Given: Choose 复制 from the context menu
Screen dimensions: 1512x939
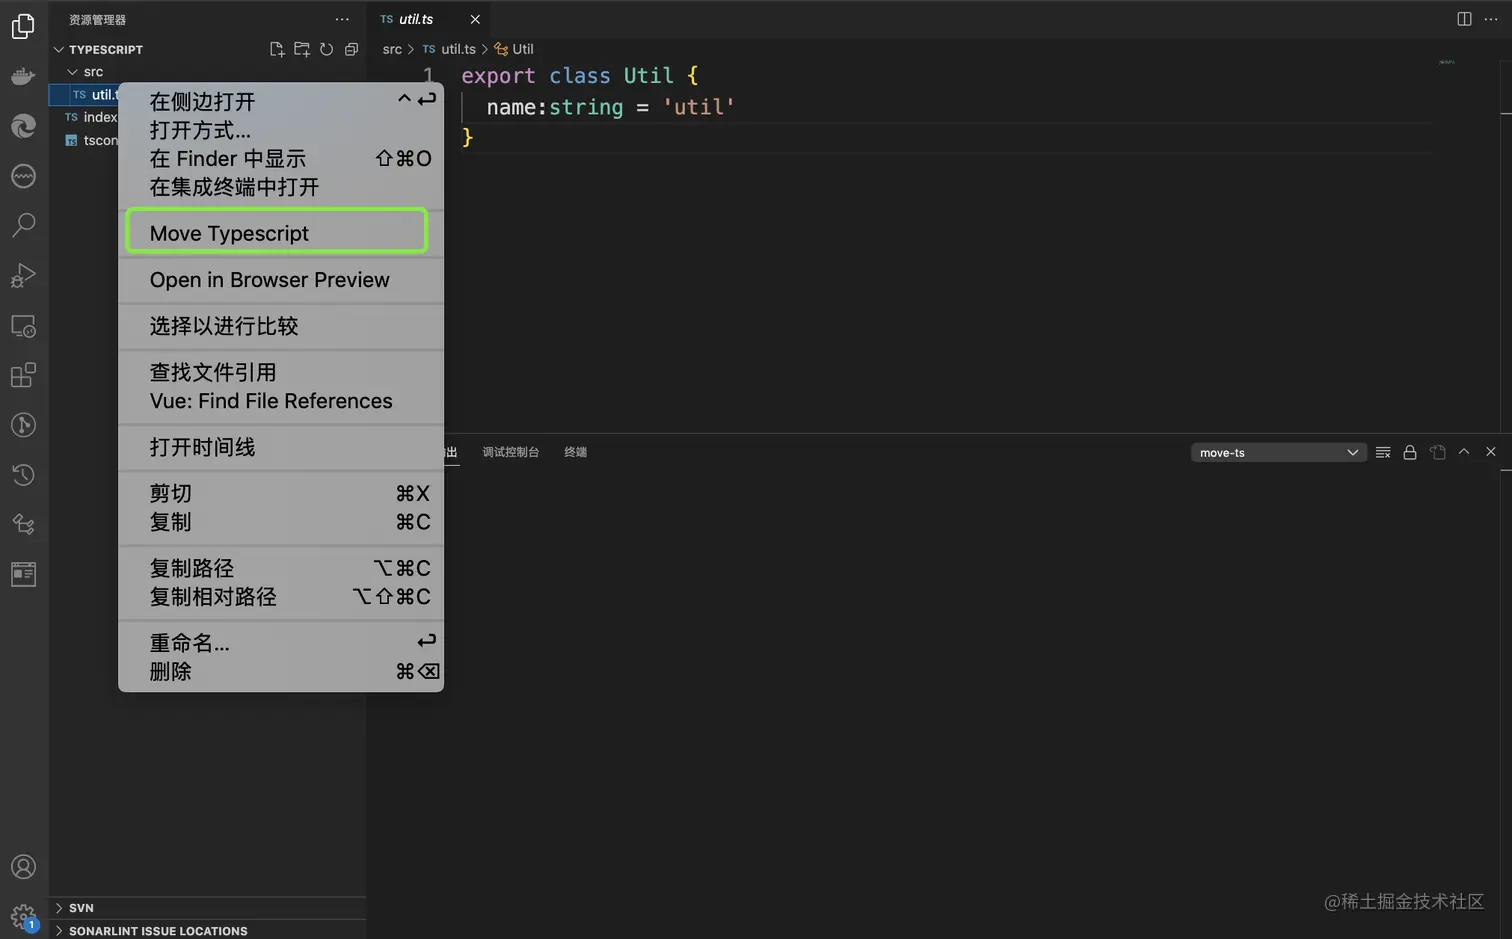Looking at the screenshot, I should pos(281,522).
